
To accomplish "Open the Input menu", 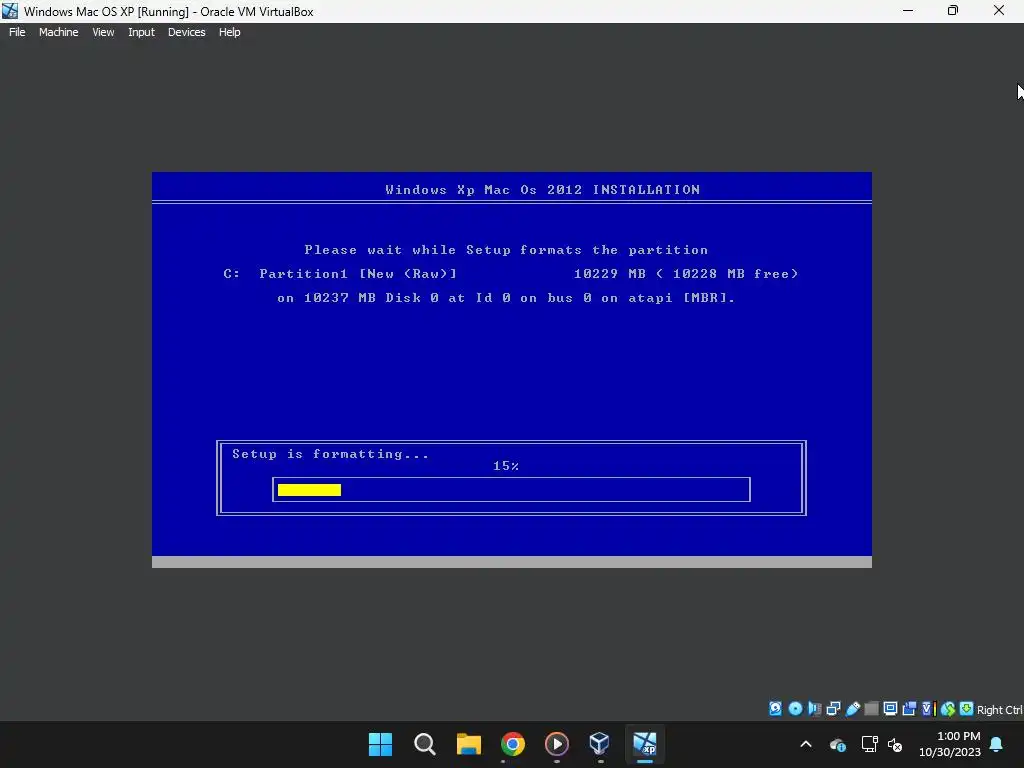I will click(141, 32).
